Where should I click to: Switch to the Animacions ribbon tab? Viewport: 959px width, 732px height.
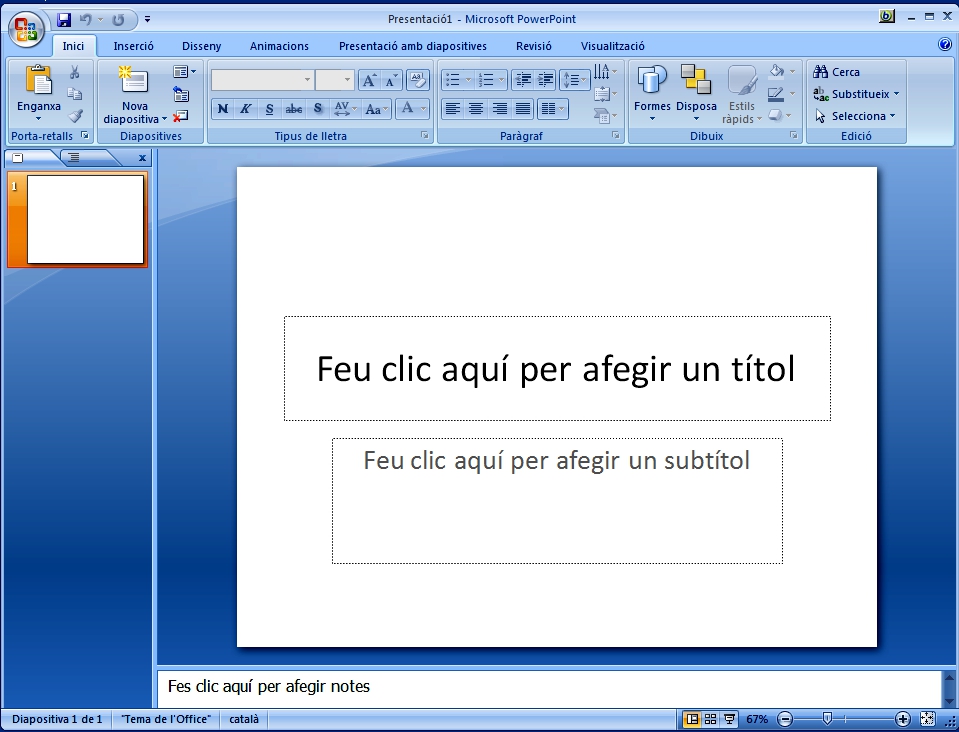click(279, 45)
